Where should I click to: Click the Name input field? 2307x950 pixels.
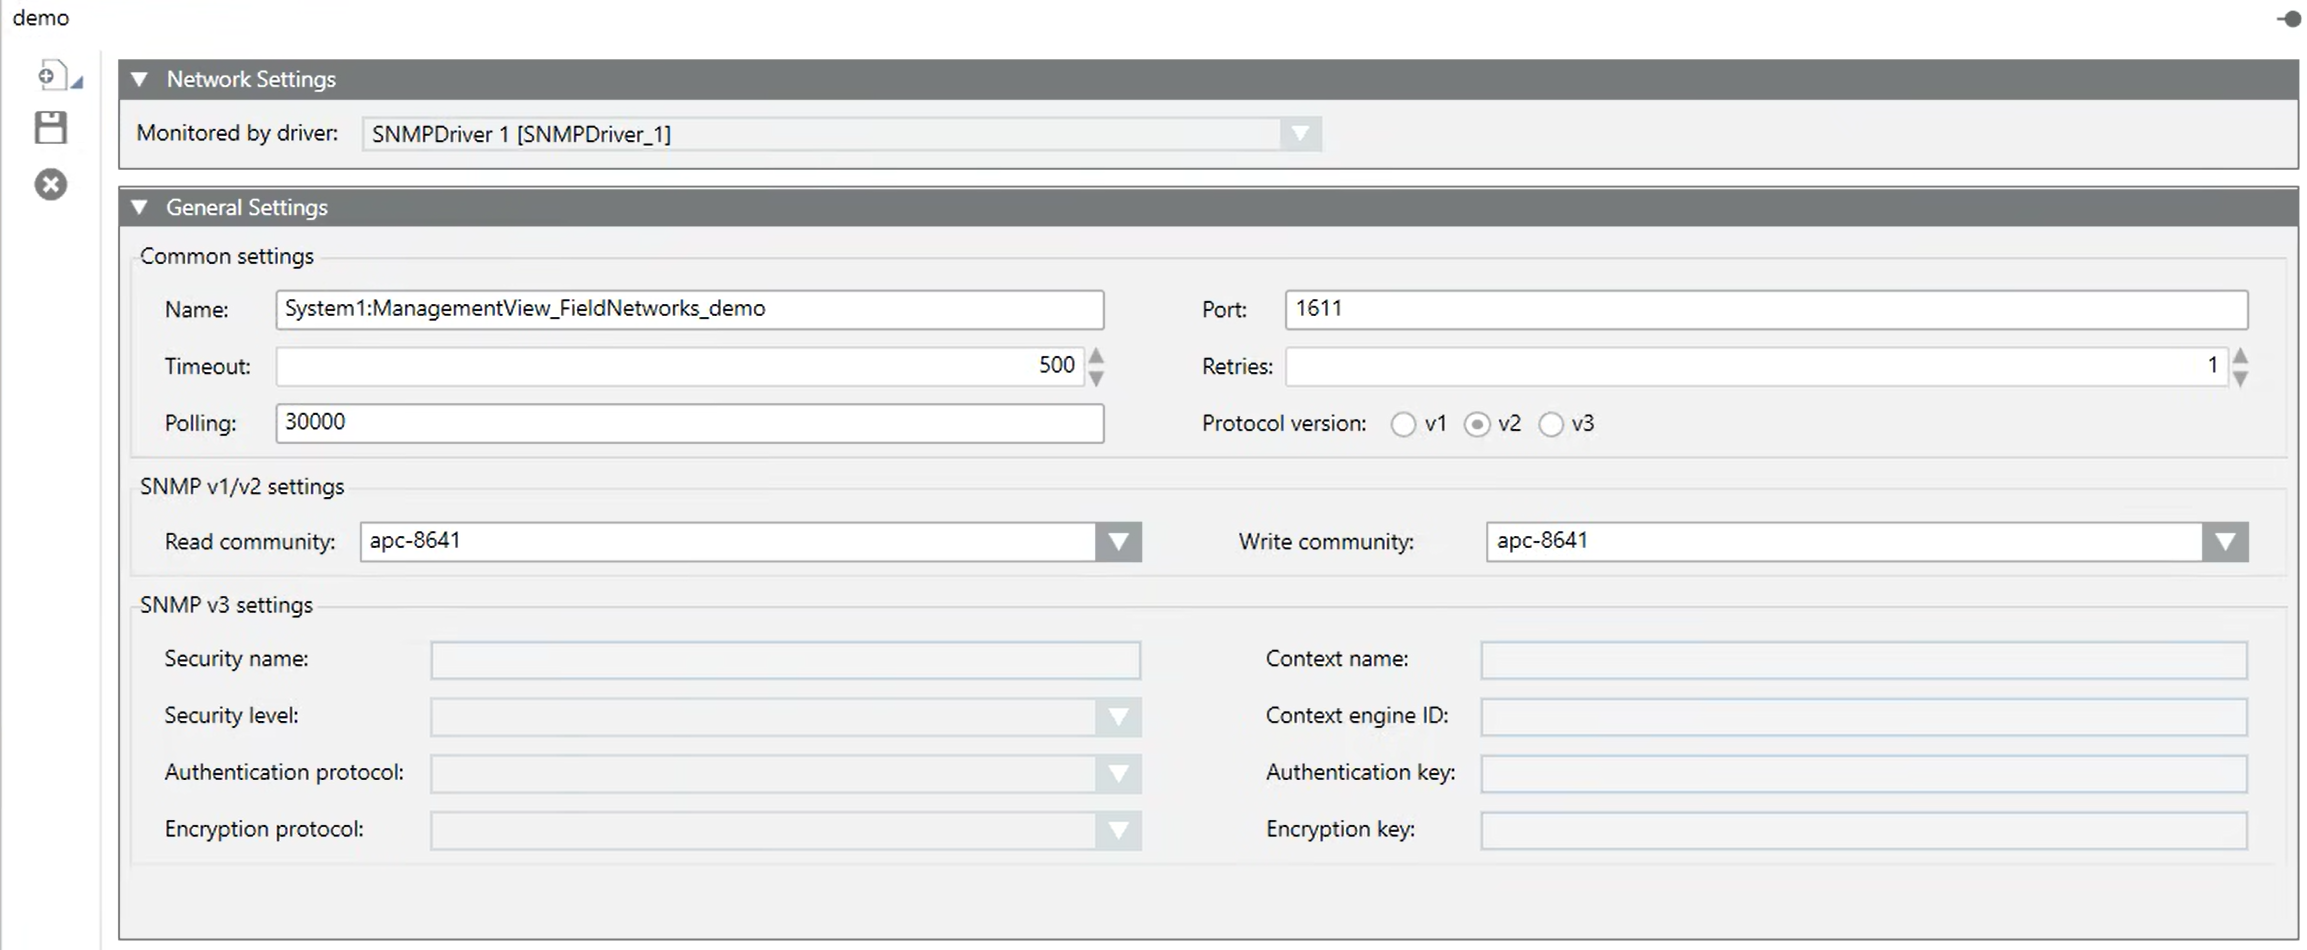689,309
